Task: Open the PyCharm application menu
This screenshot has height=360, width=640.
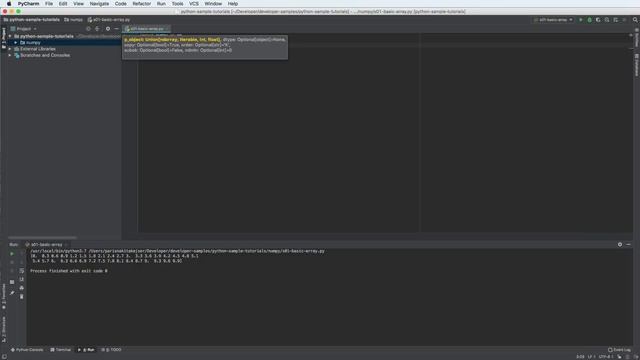Action: (28, 4)
